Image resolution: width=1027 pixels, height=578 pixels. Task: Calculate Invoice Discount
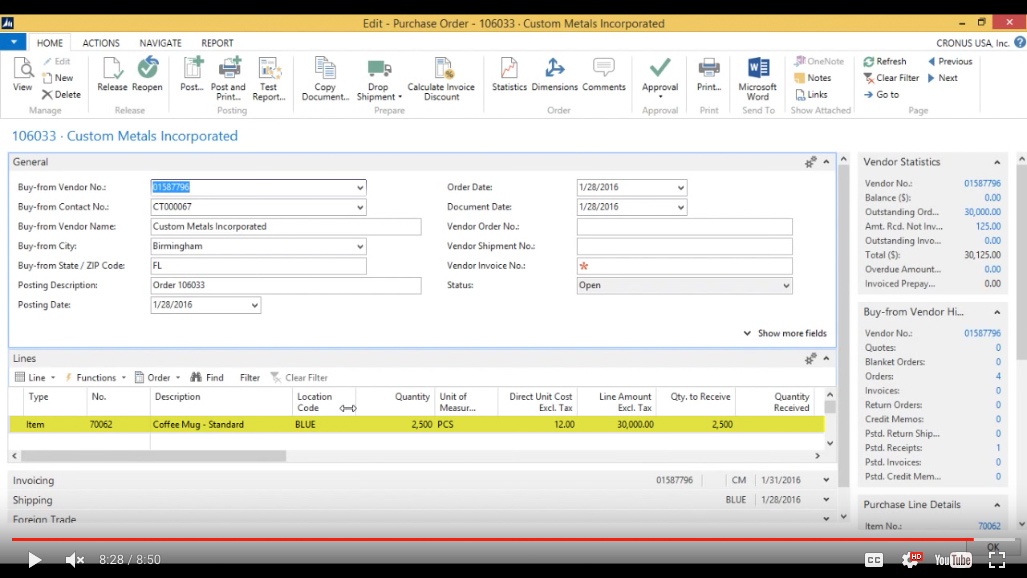[441, 79]
